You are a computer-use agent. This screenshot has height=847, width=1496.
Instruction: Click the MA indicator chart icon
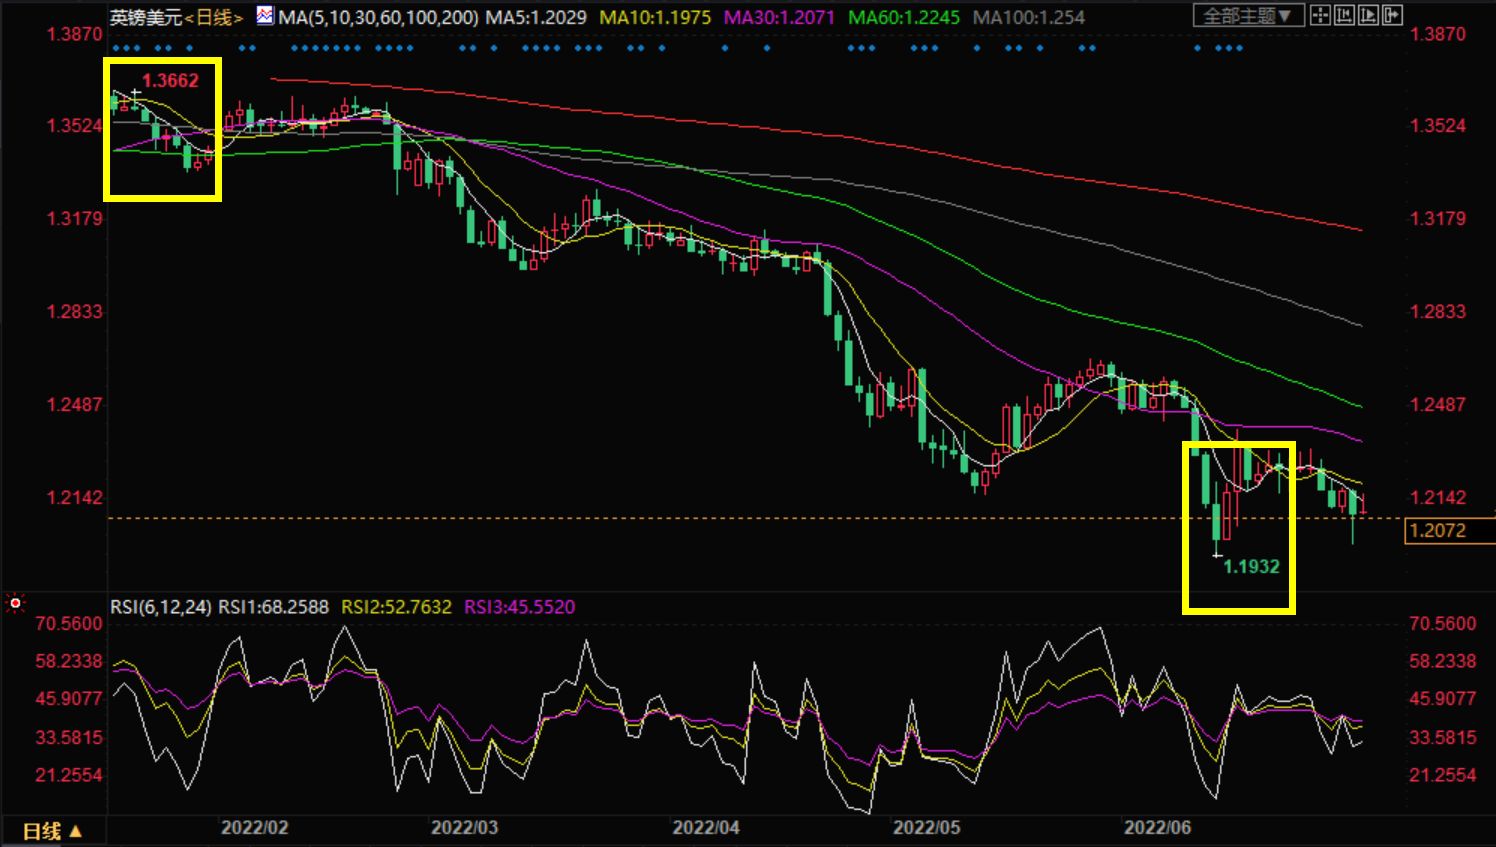pyautogui.click(x=265, y=16)
